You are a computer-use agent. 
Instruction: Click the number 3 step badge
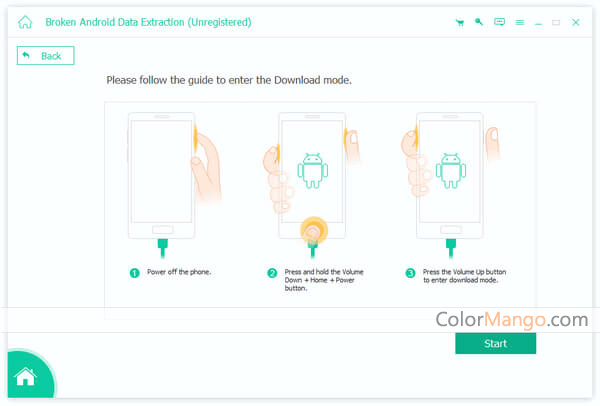tap(410, 273)
